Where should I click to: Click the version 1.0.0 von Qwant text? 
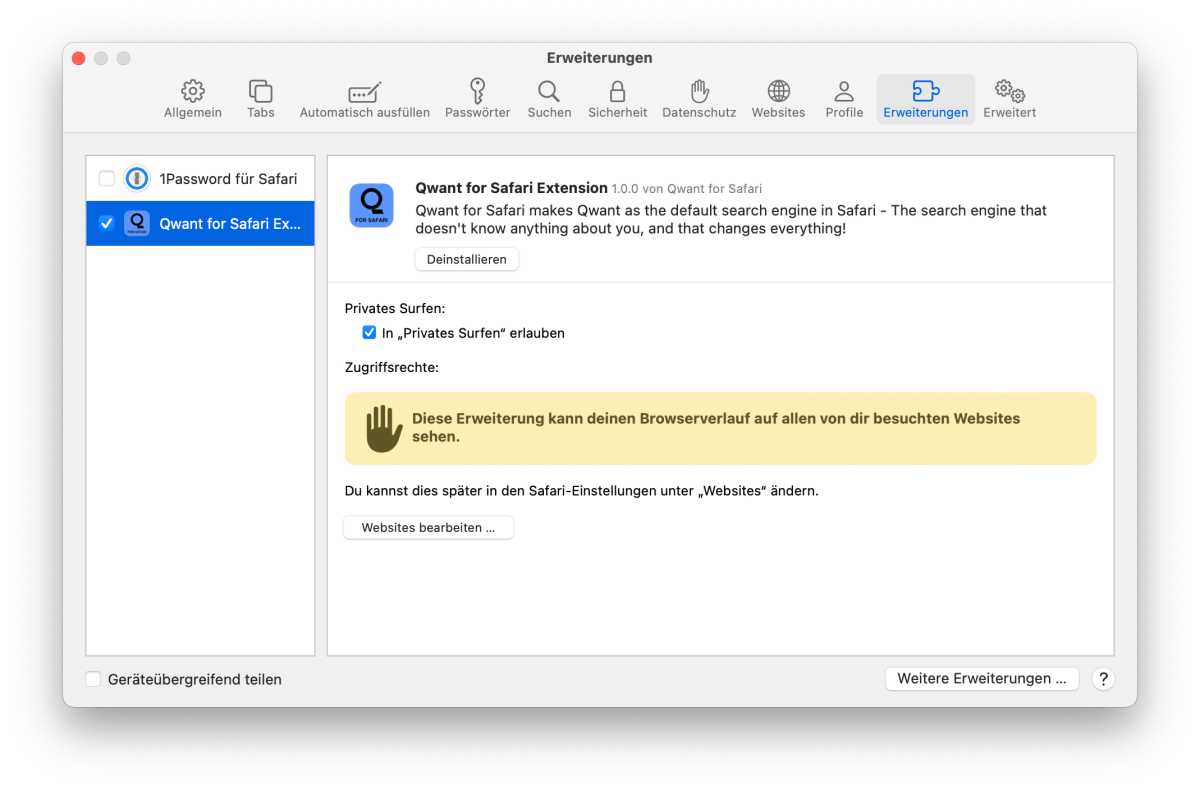point(687,188)
